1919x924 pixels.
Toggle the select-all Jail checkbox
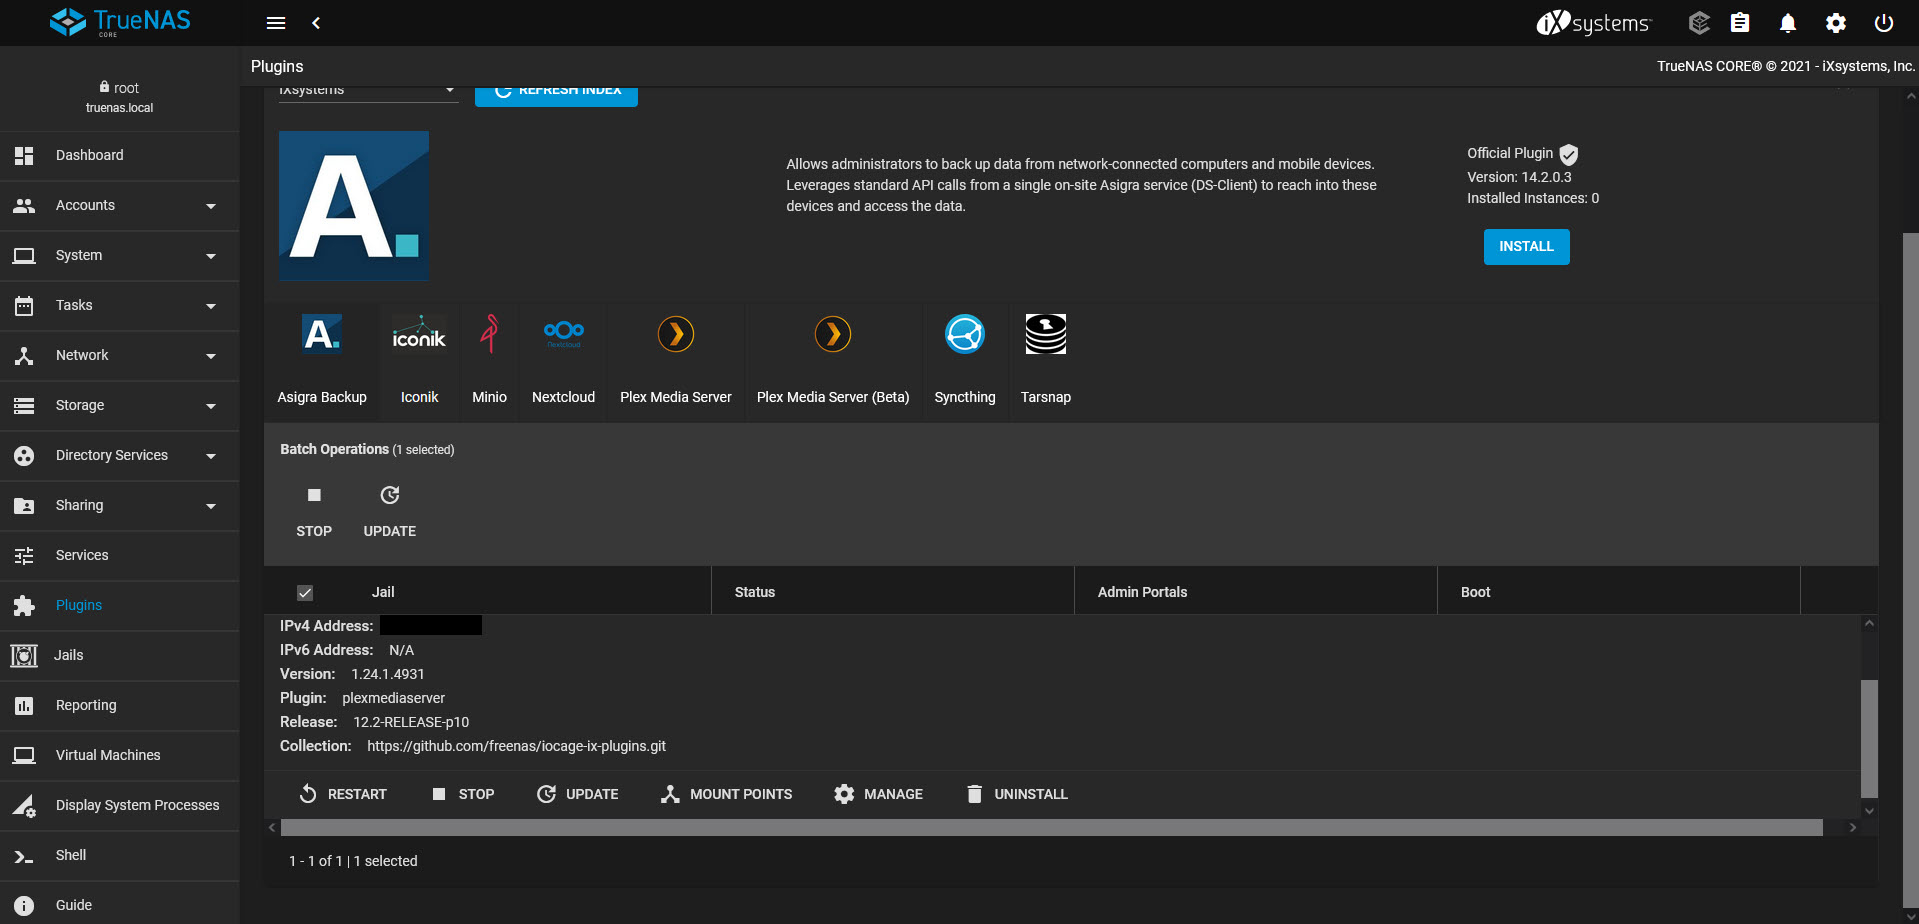coord(305,593)
